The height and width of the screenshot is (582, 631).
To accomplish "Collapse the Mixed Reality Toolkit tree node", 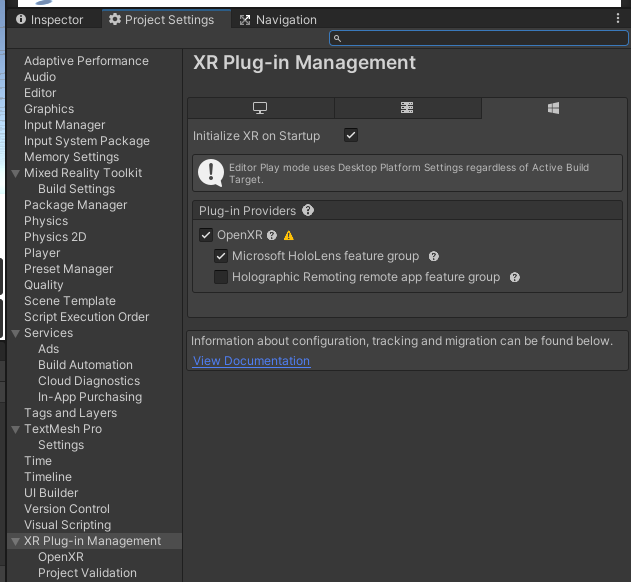I will 15,173.
